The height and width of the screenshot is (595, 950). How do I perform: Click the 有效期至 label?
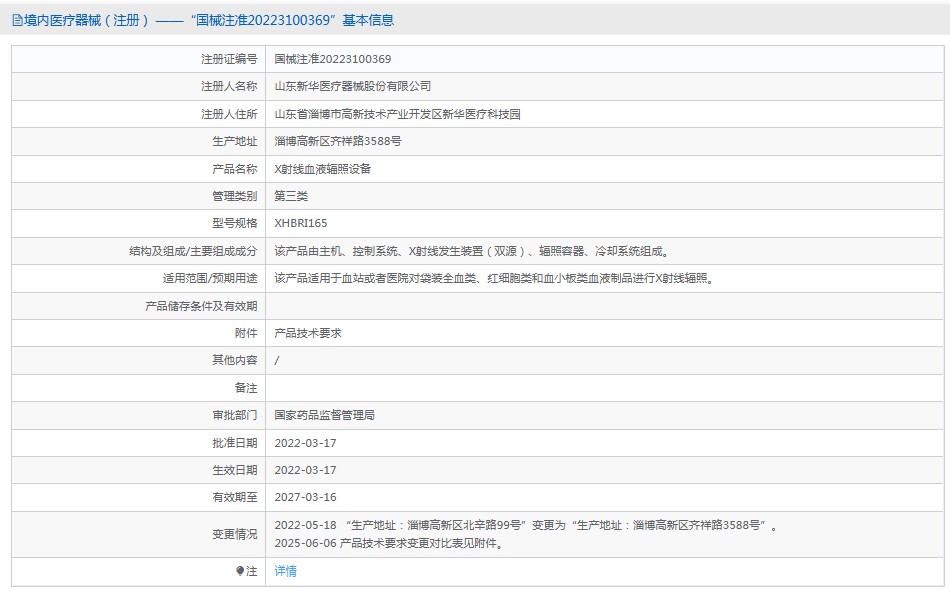tap(234, 497)
